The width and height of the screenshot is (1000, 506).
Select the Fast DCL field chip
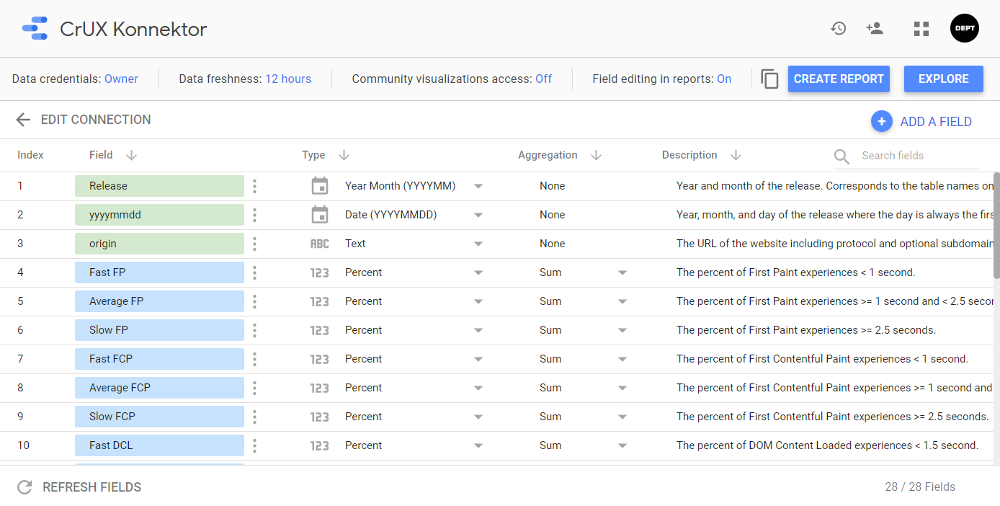tap(159, 445)
